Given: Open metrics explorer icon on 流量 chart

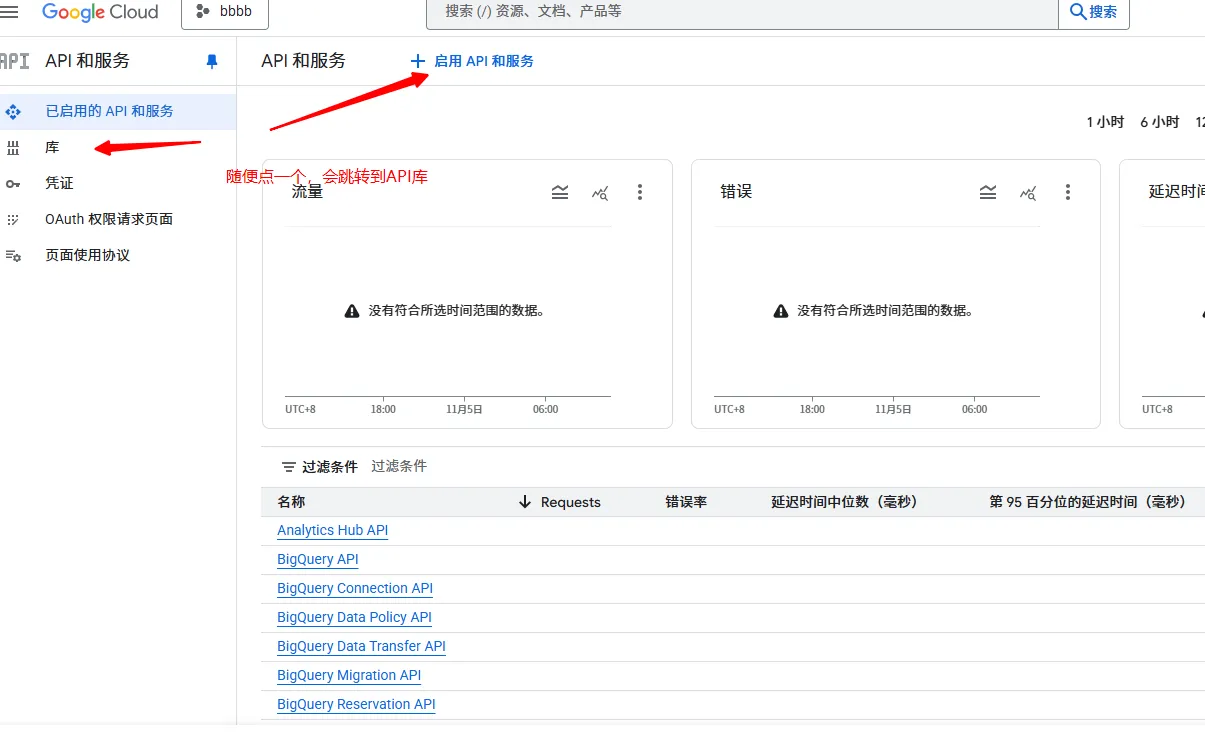Looking at the screenshot, I should pos(600,192).
